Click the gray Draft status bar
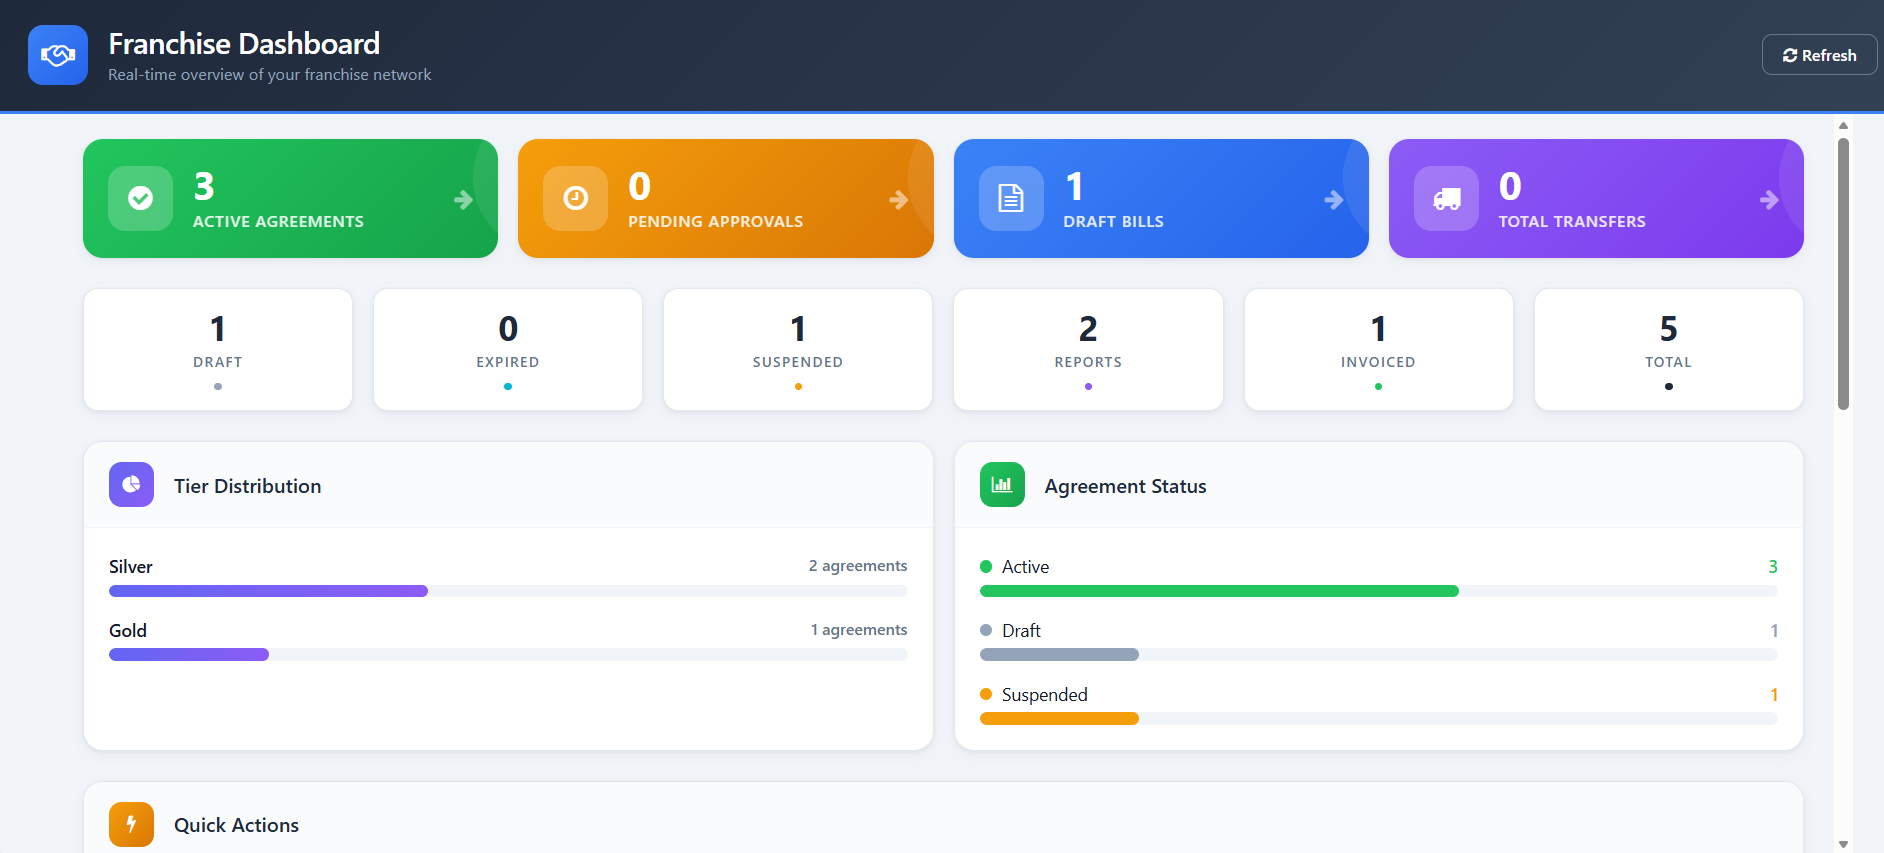 coord(1059,655)
